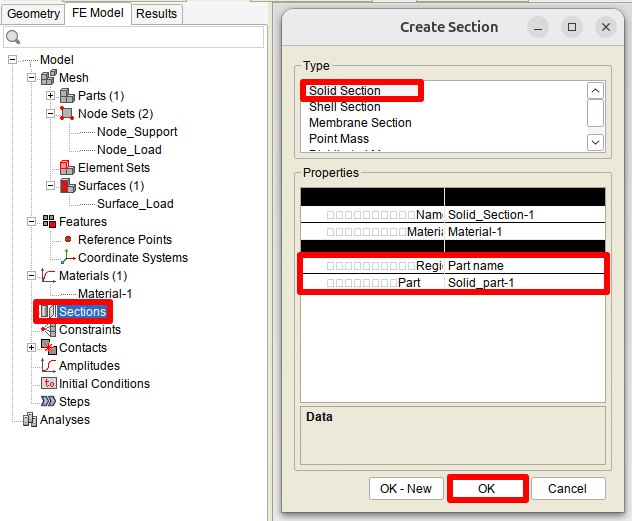Screen dimensions: 632x521
Task: Maximize the Create Section dialog
Action: [x=572, y=27]
